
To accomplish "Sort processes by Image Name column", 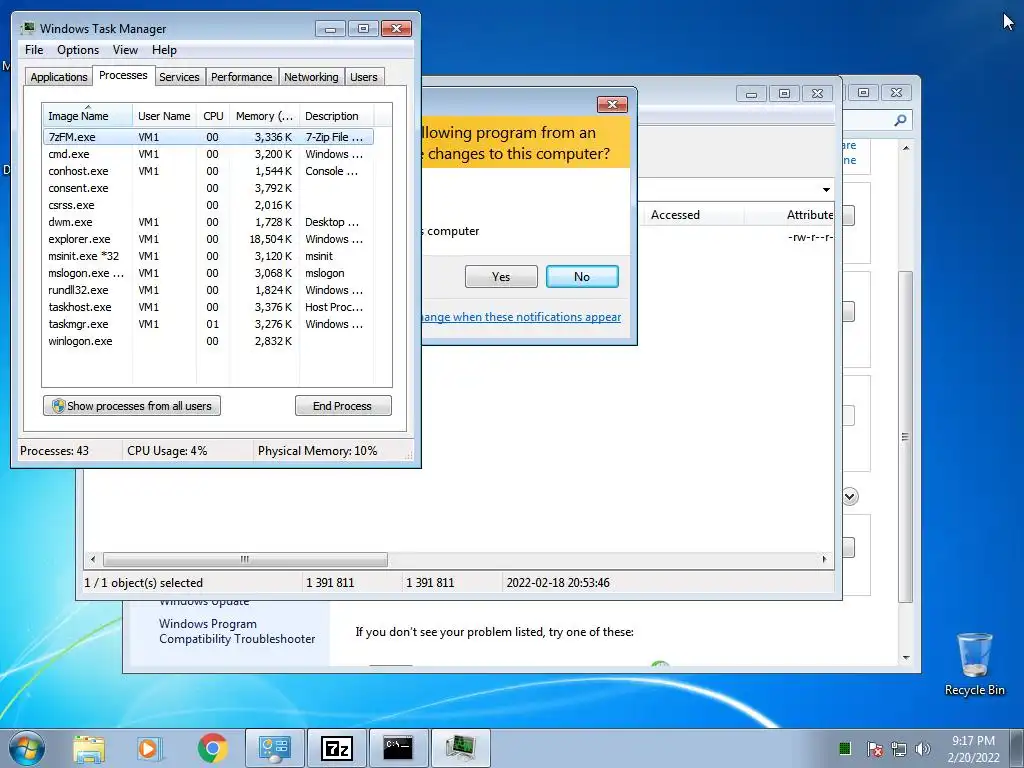I will coord(88,116).
